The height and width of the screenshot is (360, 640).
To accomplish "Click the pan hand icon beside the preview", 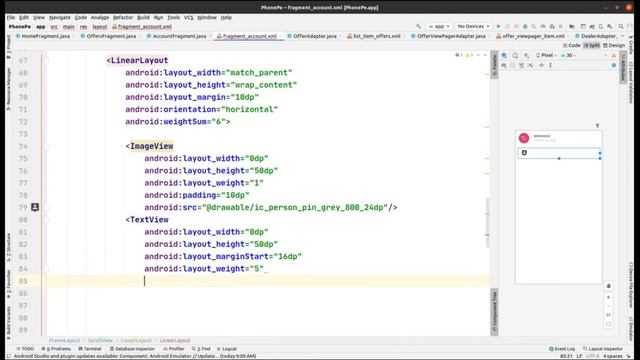I will [608, 286].
